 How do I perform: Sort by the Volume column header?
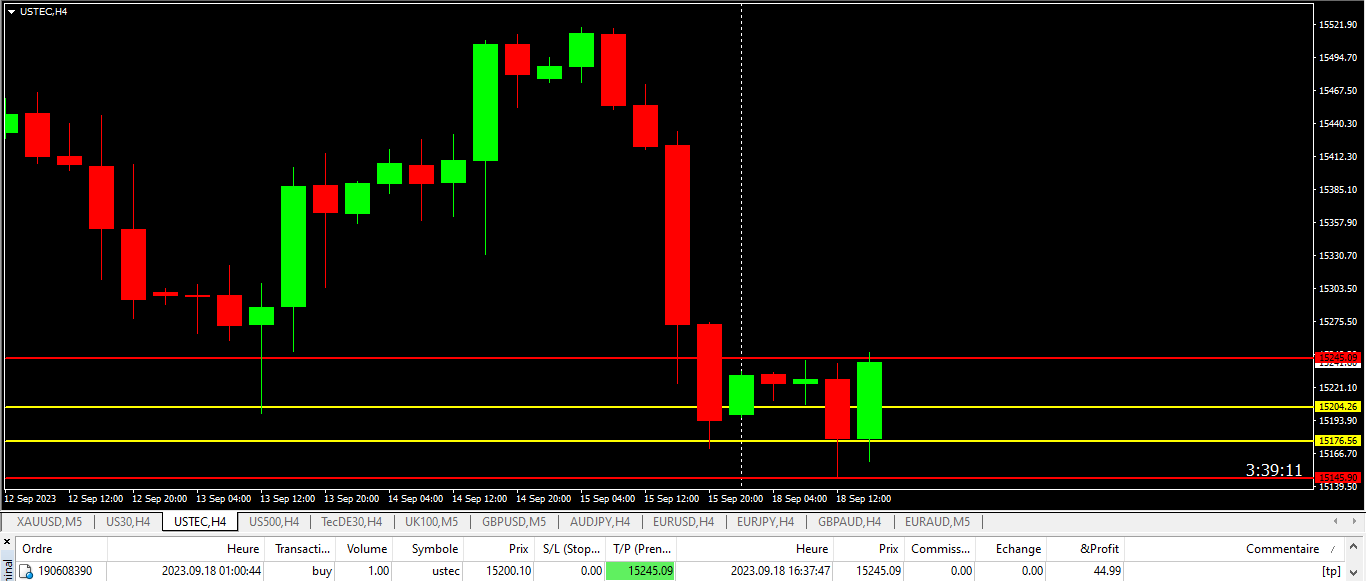pos(366,549)
